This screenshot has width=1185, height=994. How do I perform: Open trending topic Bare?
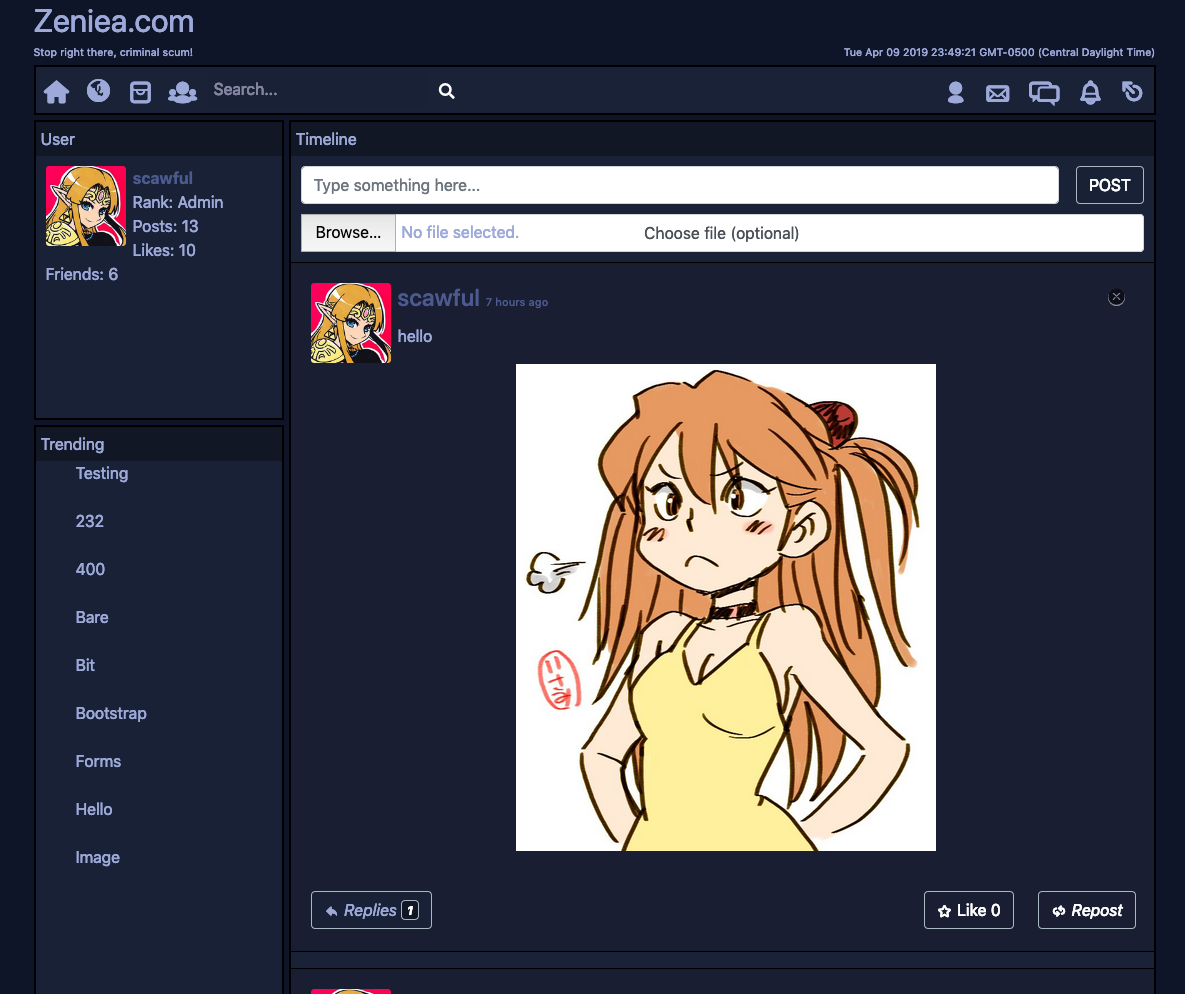(92, 618)
